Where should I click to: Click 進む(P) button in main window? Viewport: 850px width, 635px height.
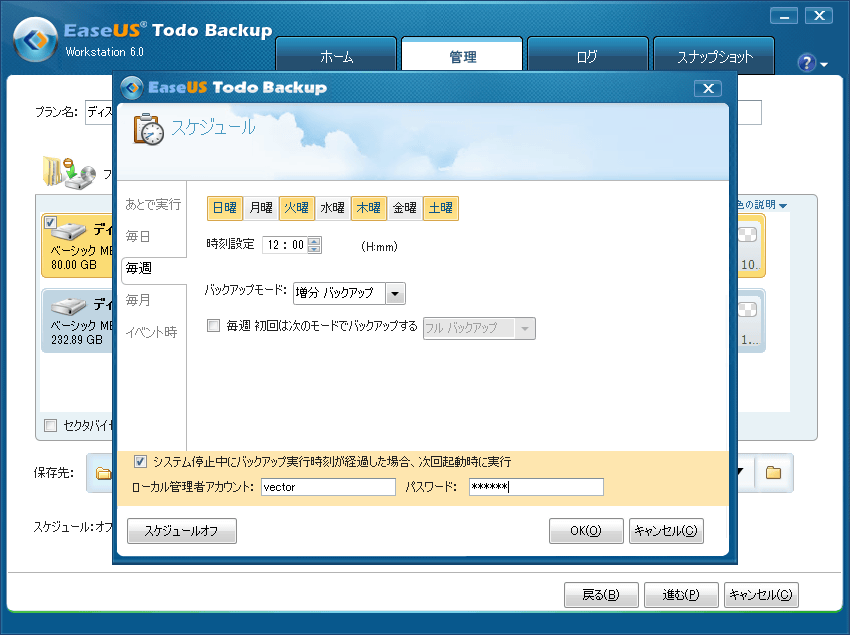pos(681,595)
